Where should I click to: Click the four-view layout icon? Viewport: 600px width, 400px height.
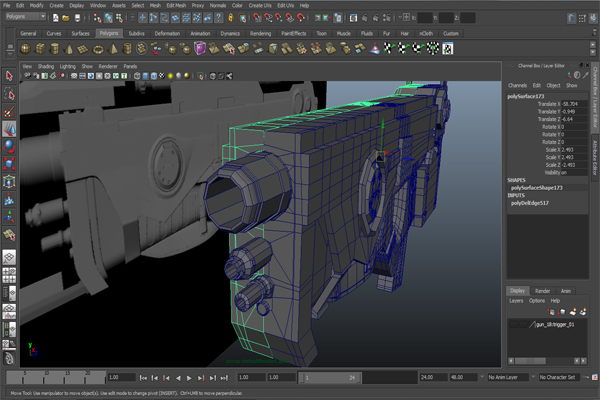click(x=9, y=275)
